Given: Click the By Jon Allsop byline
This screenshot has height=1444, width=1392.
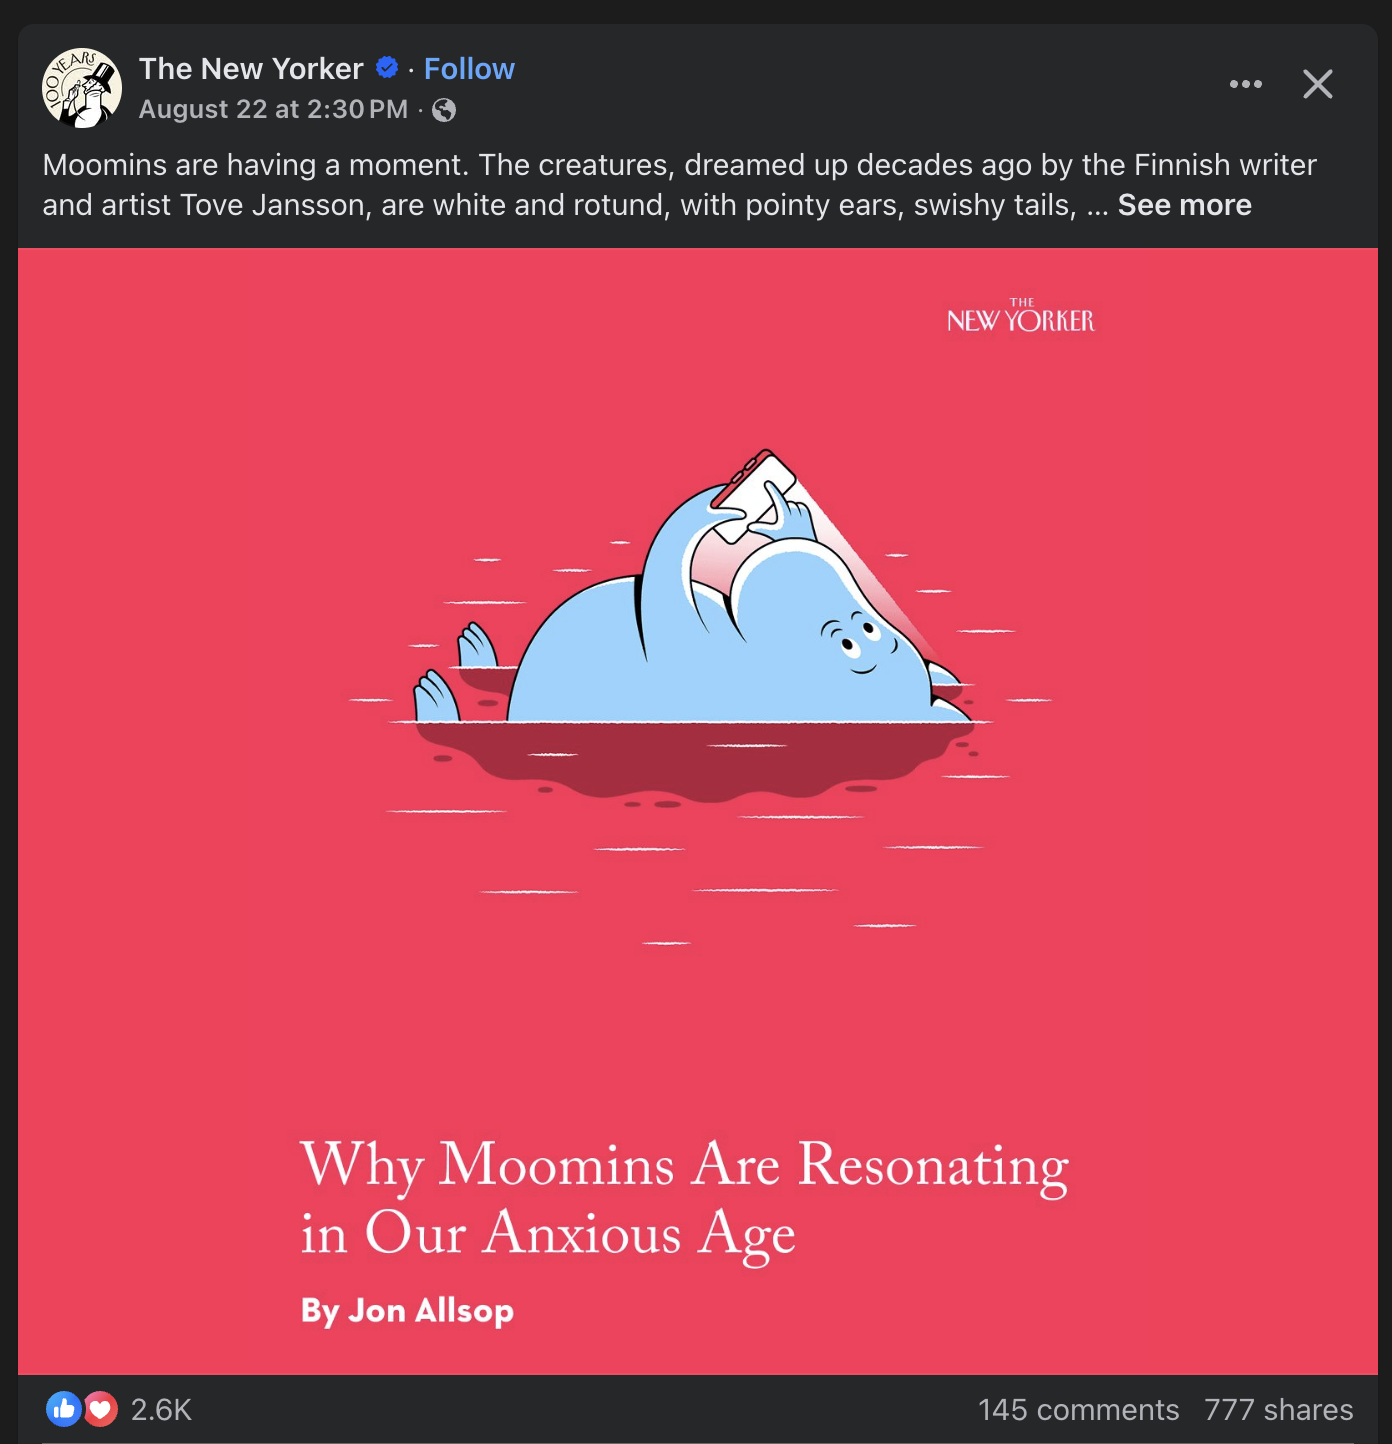Looking at the screenshot, I should coord(407,1311).
